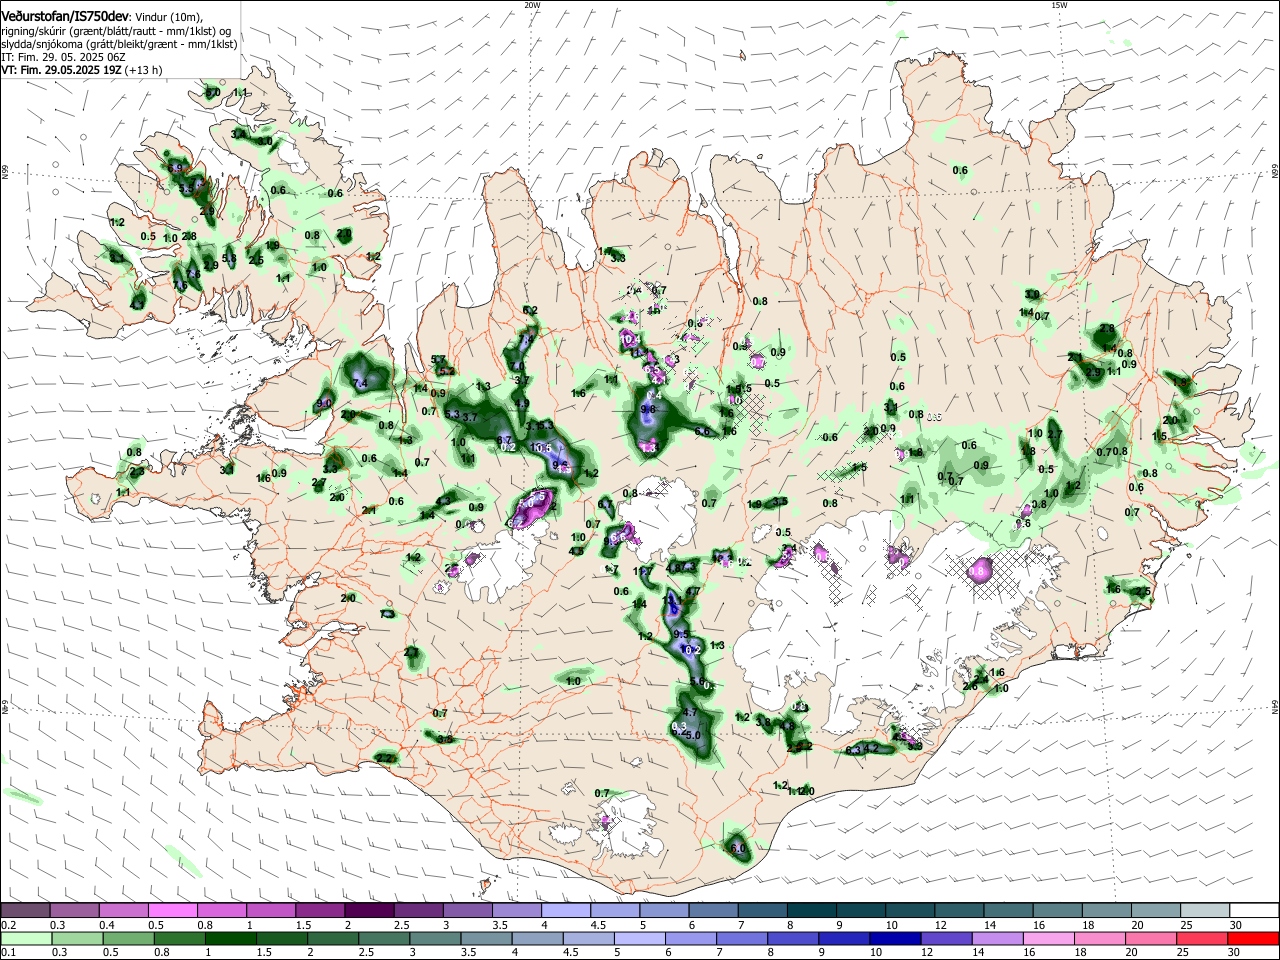
Task: Pick the dark teal swatch at snow scale 9
Action: 860,911
